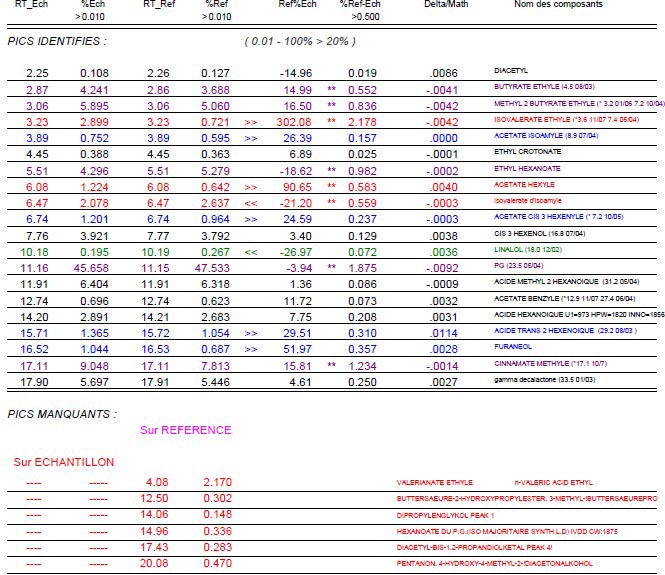Click the .0086 Delta/Math value
The image size is (665, 575).
click(x=444, y=73)
